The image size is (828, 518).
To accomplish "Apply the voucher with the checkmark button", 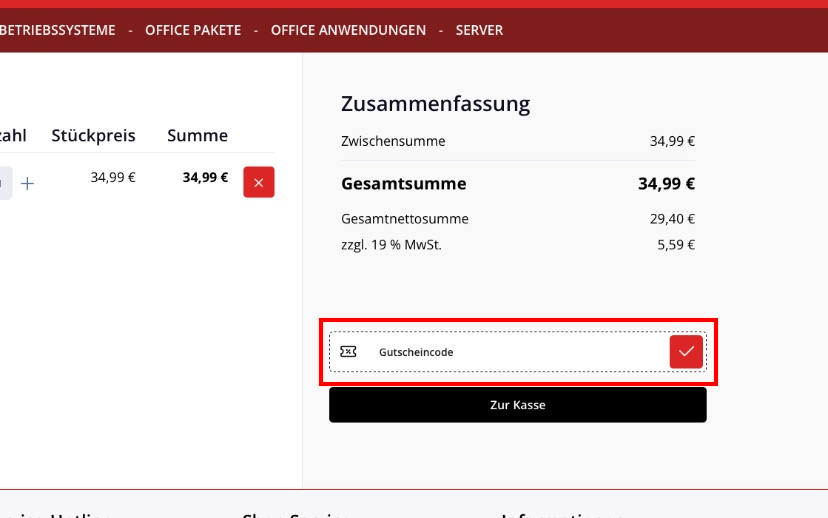I will pyautogui.click(x=686, y=352).
